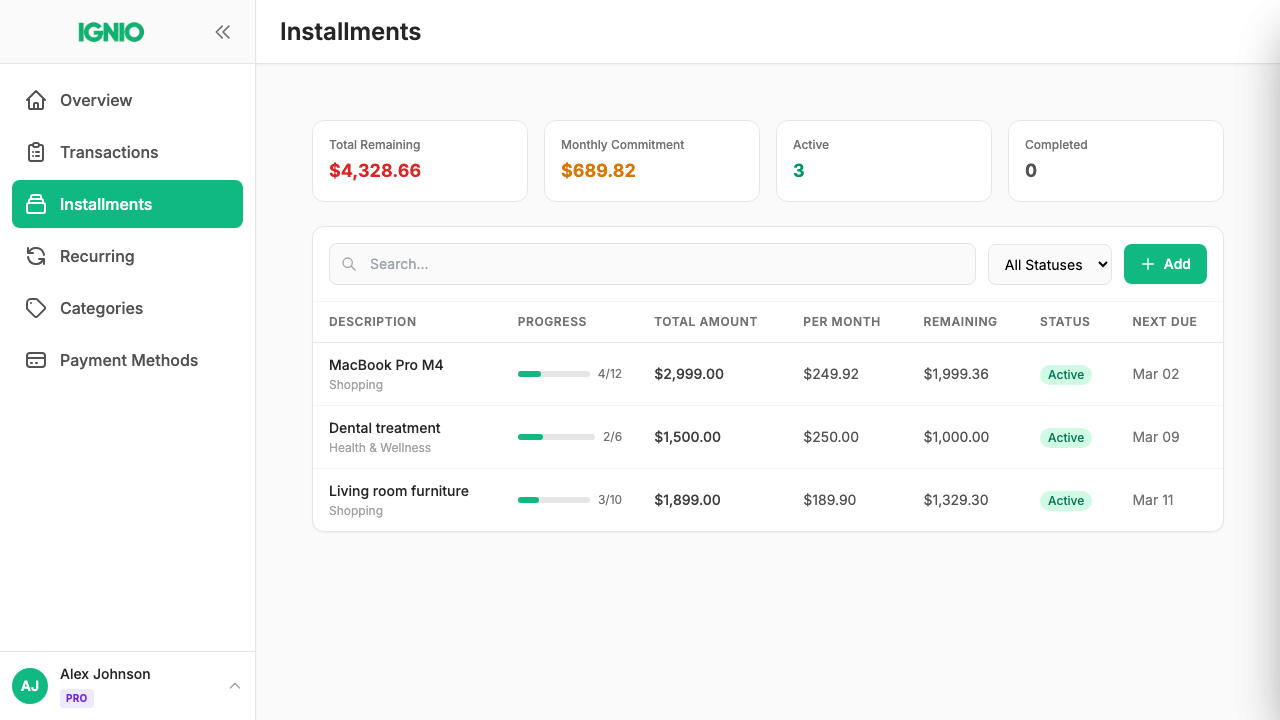
Task: Click the Overview home icon
Action: coord(36,100)
